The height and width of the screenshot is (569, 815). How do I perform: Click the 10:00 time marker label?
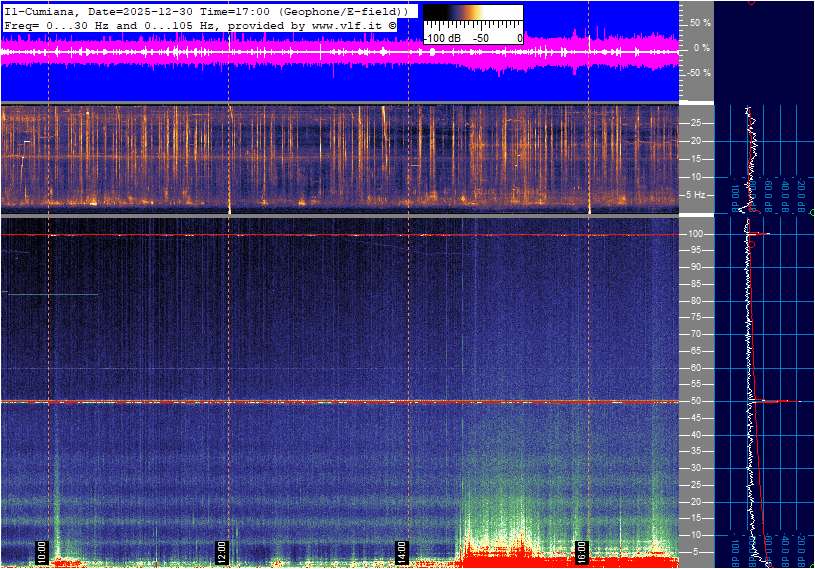(x=42, y=551)
